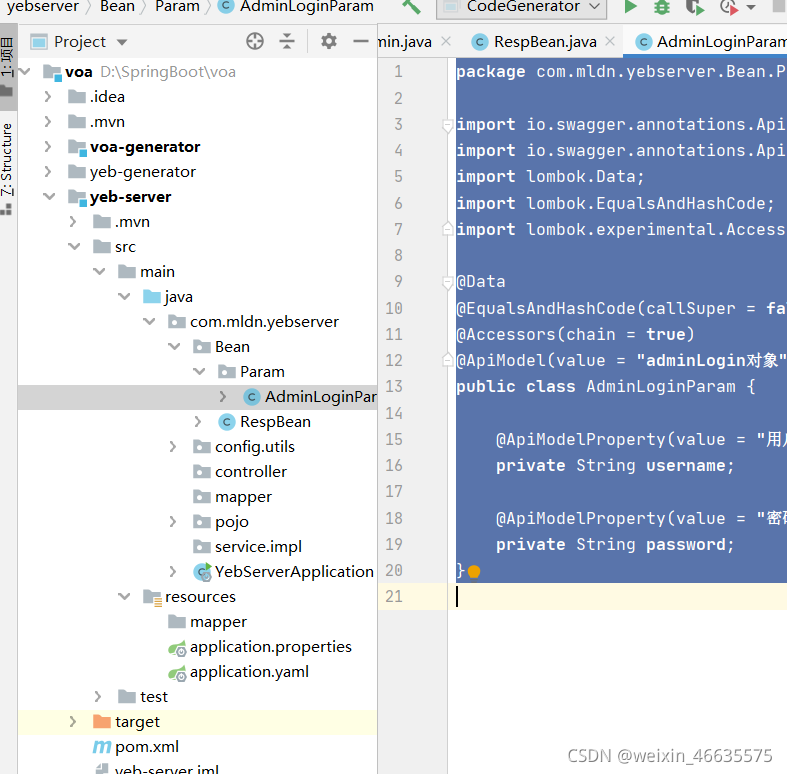The height and width of the screenshot is (774, 787).
Task: Click the yellow intention bulb on line 20
Action: click(474, 571)
